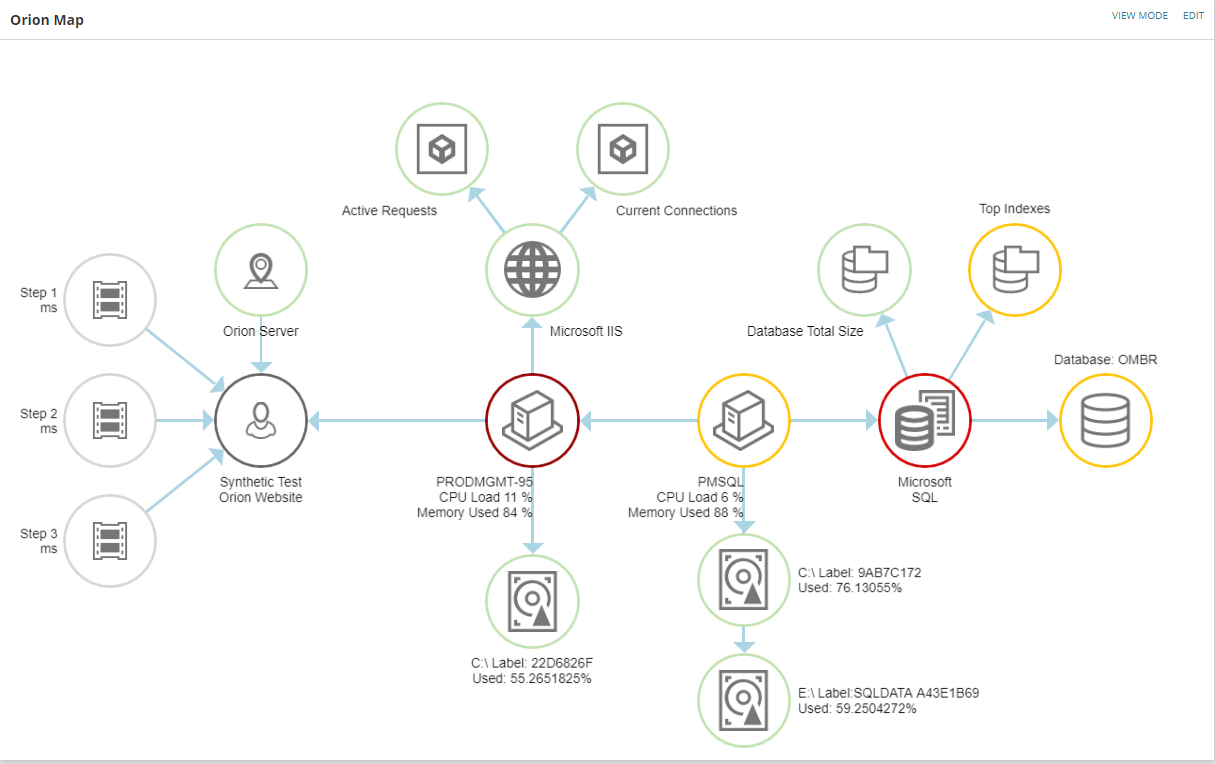
Task: Select the Orion Server location pin node
Action: point(261,270)
